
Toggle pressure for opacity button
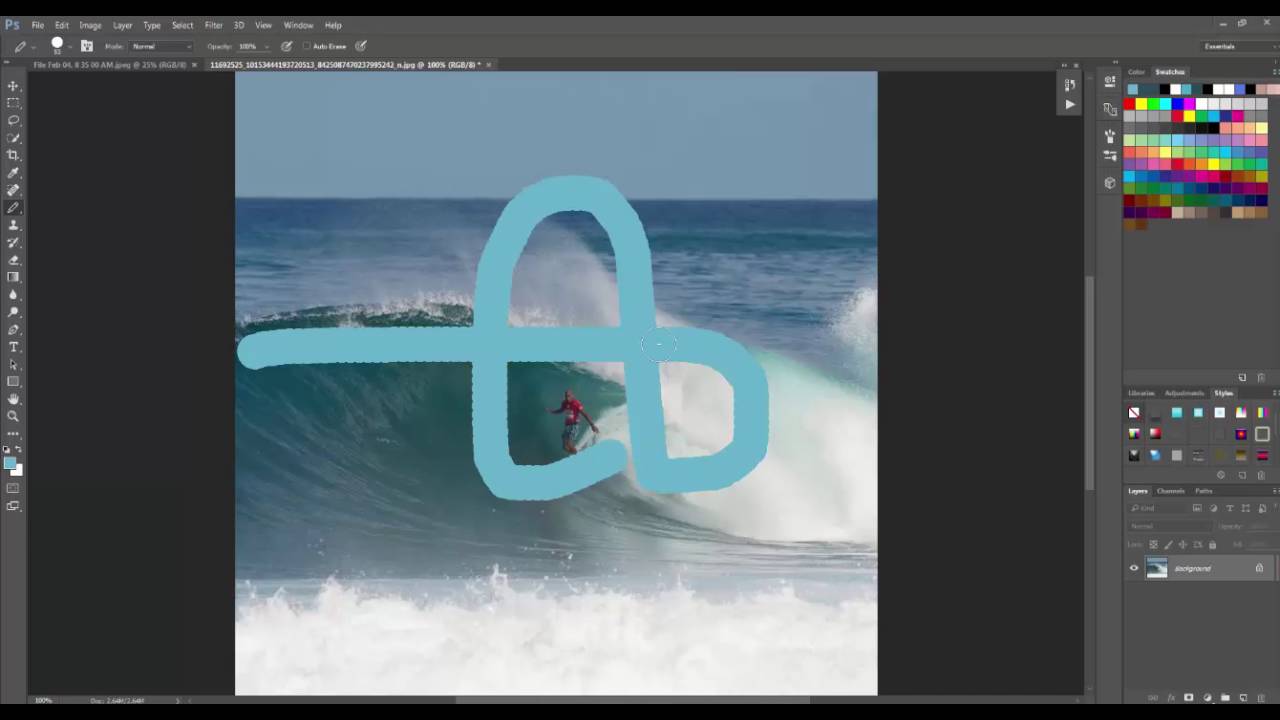tap(287, 46)
